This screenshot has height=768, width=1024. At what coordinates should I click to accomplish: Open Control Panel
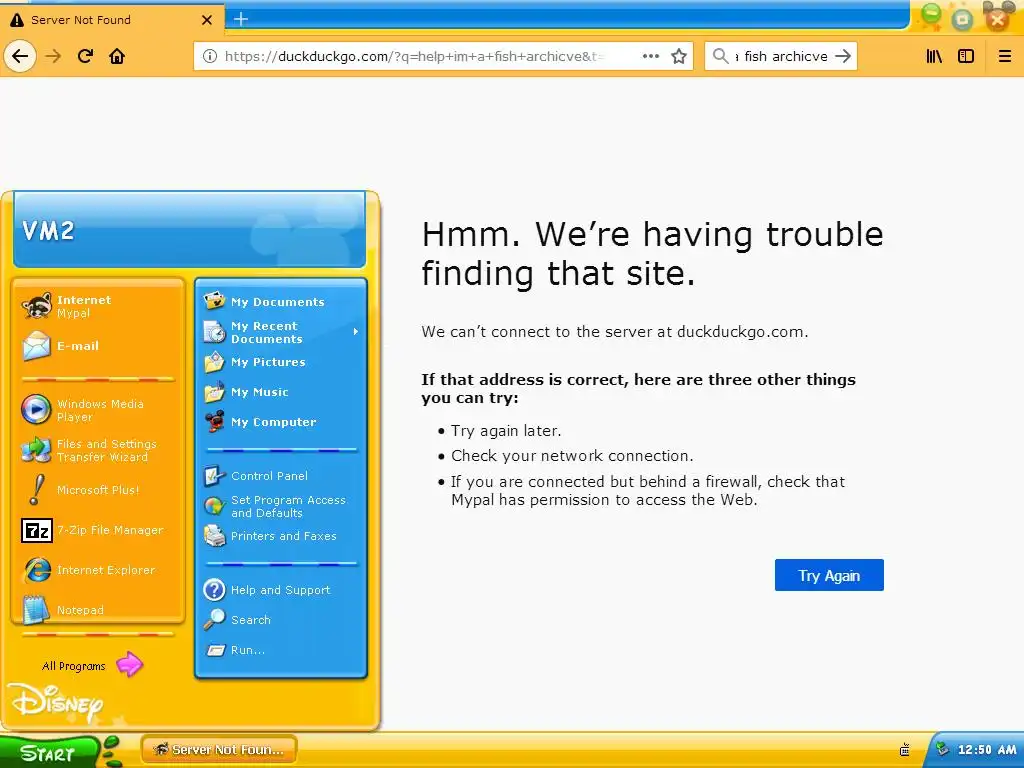pyautogui.click(x=281, y=476)
